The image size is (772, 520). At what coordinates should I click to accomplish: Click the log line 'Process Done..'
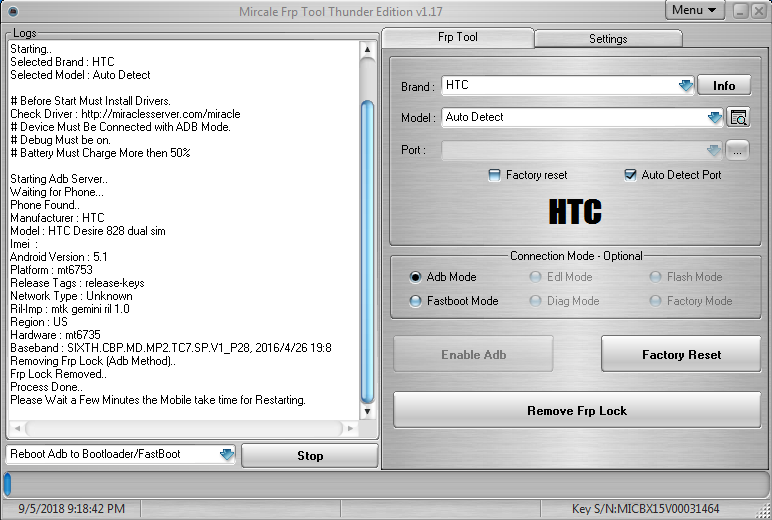(x=46, y=387)
